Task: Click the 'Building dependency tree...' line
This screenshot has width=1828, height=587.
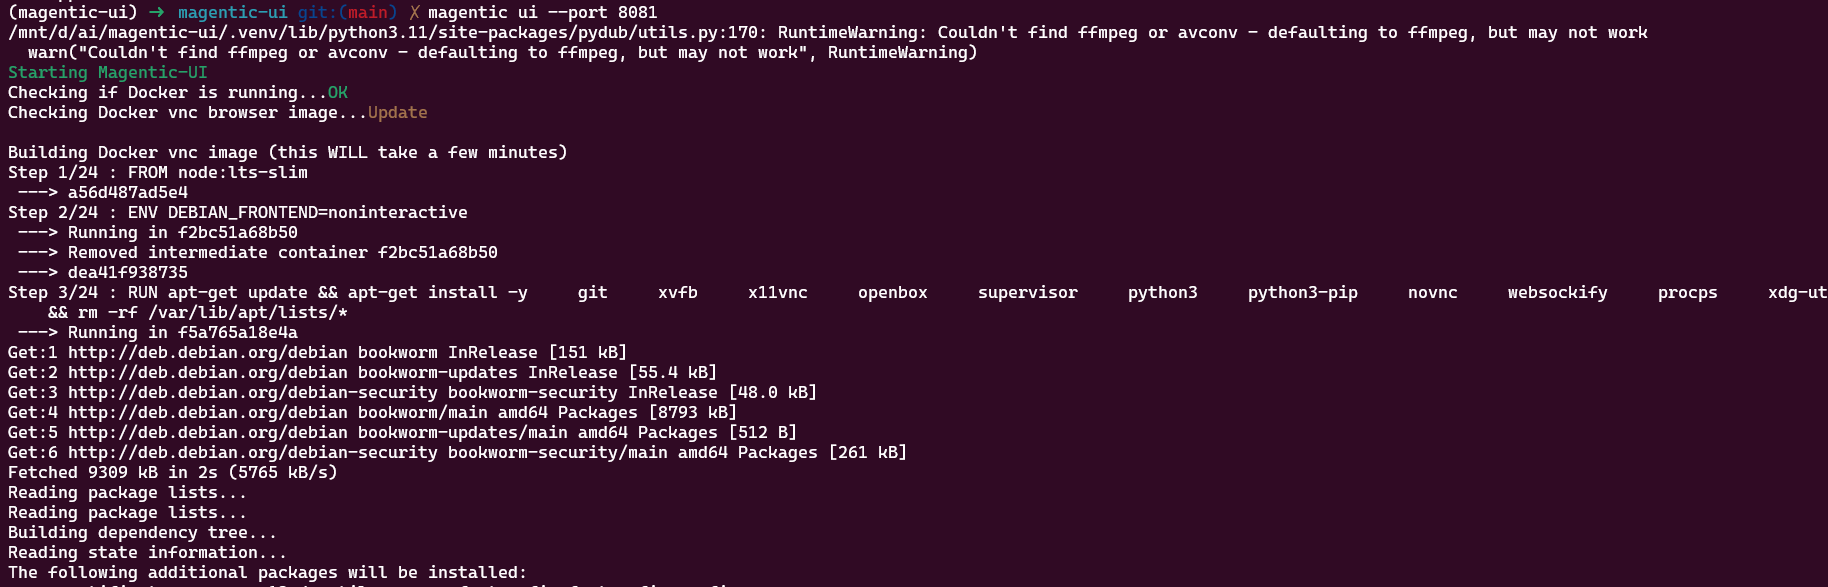Action: click(143, 532)
